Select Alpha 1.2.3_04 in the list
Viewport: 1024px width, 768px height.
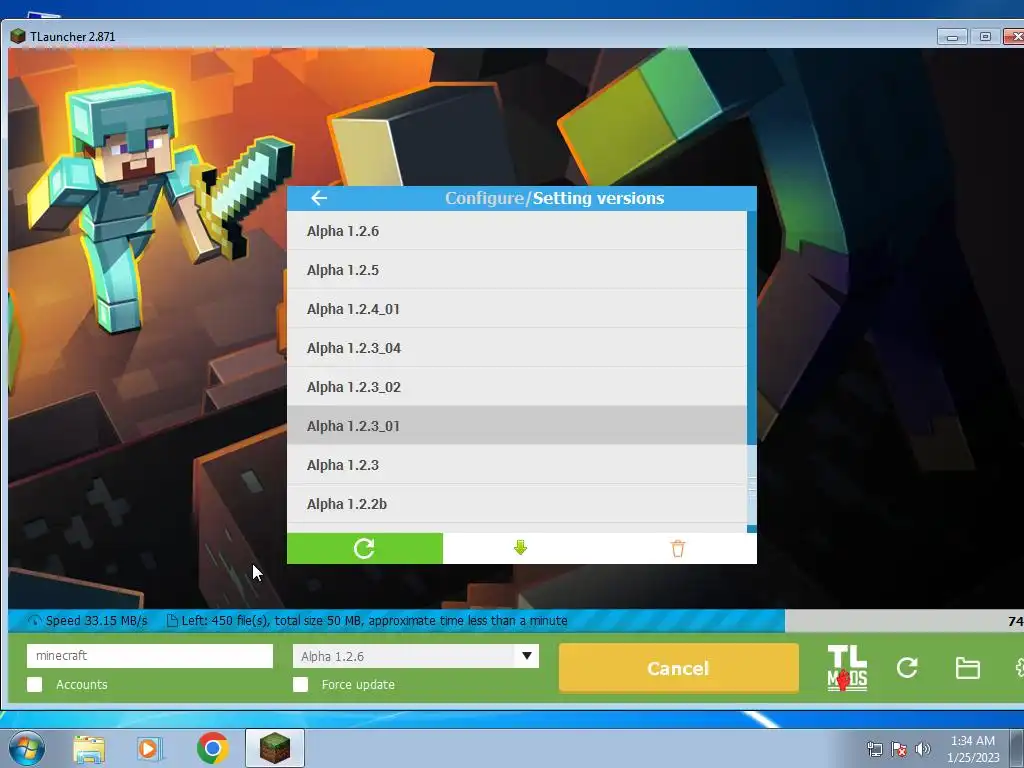tap(517, 348)
